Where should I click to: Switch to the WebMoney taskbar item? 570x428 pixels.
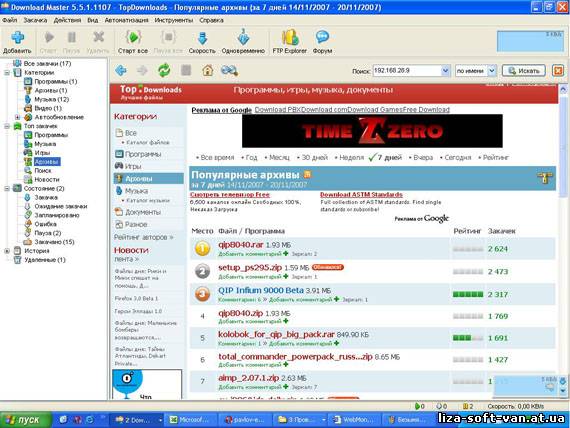354,420
